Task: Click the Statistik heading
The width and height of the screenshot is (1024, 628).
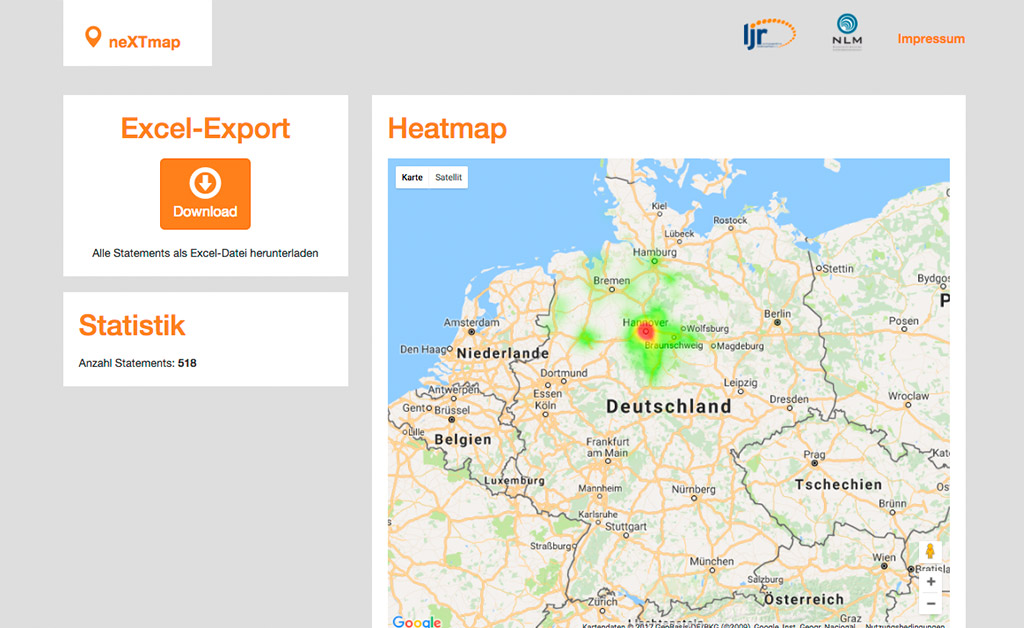Action: 132,325
